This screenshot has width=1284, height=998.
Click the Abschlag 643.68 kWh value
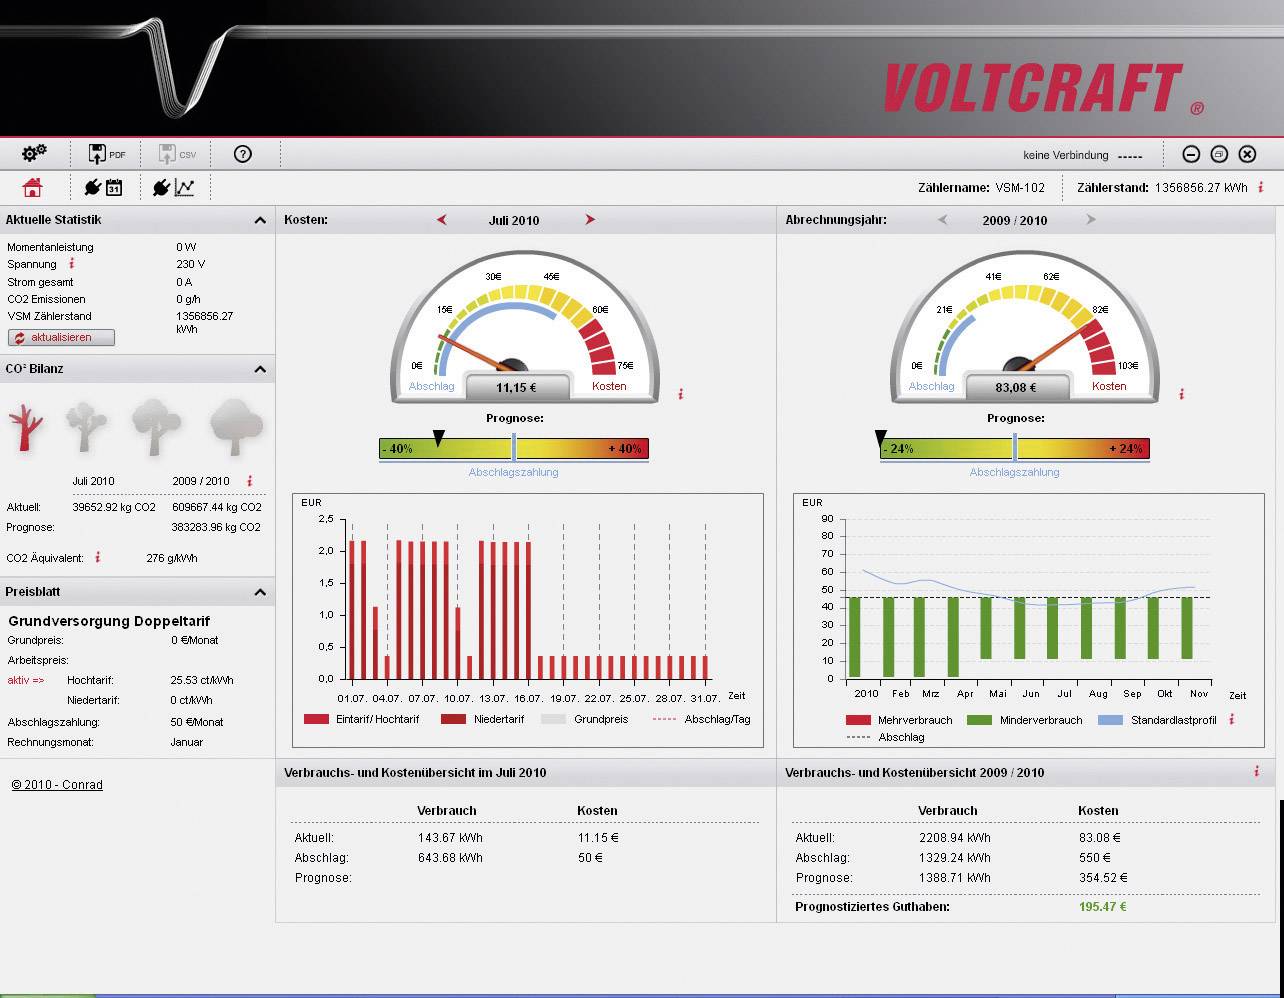(450, 858)
